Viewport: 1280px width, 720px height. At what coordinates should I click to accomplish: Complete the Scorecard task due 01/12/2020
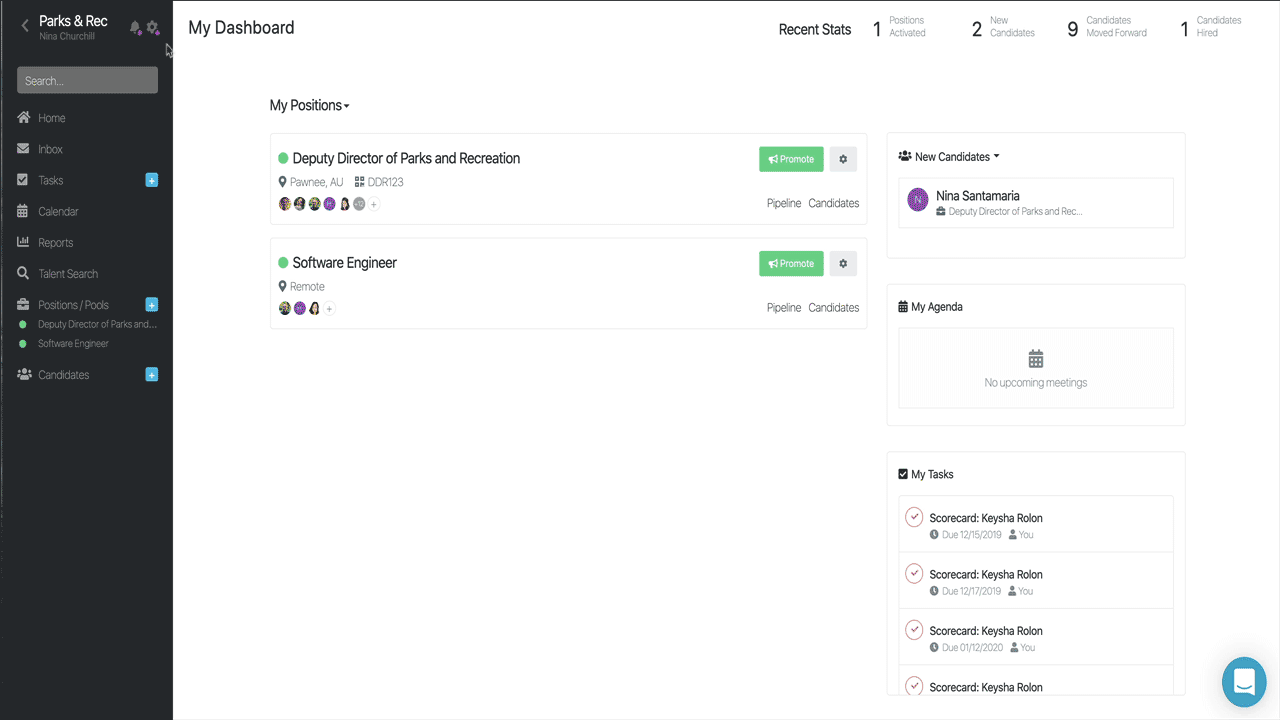[914, 629]
